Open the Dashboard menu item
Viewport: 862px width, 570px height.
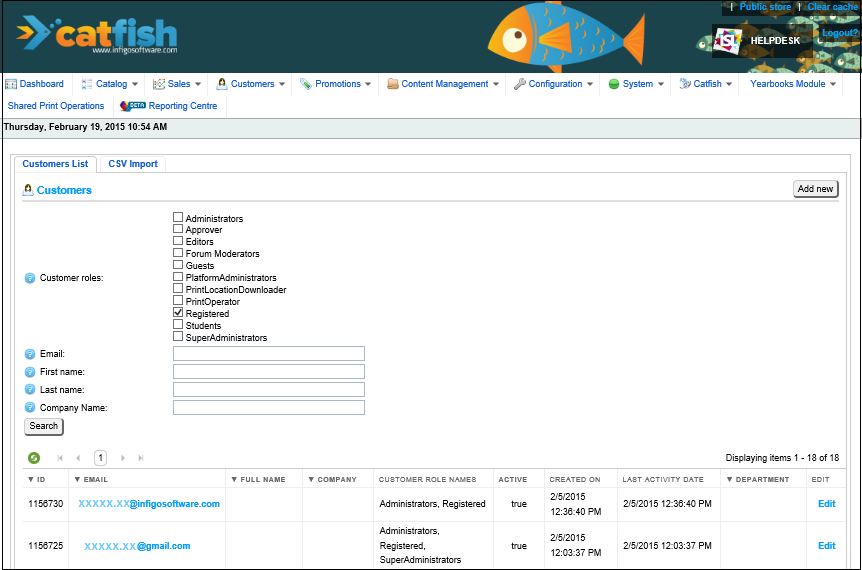pyautogui.click(x=35, y=84)
